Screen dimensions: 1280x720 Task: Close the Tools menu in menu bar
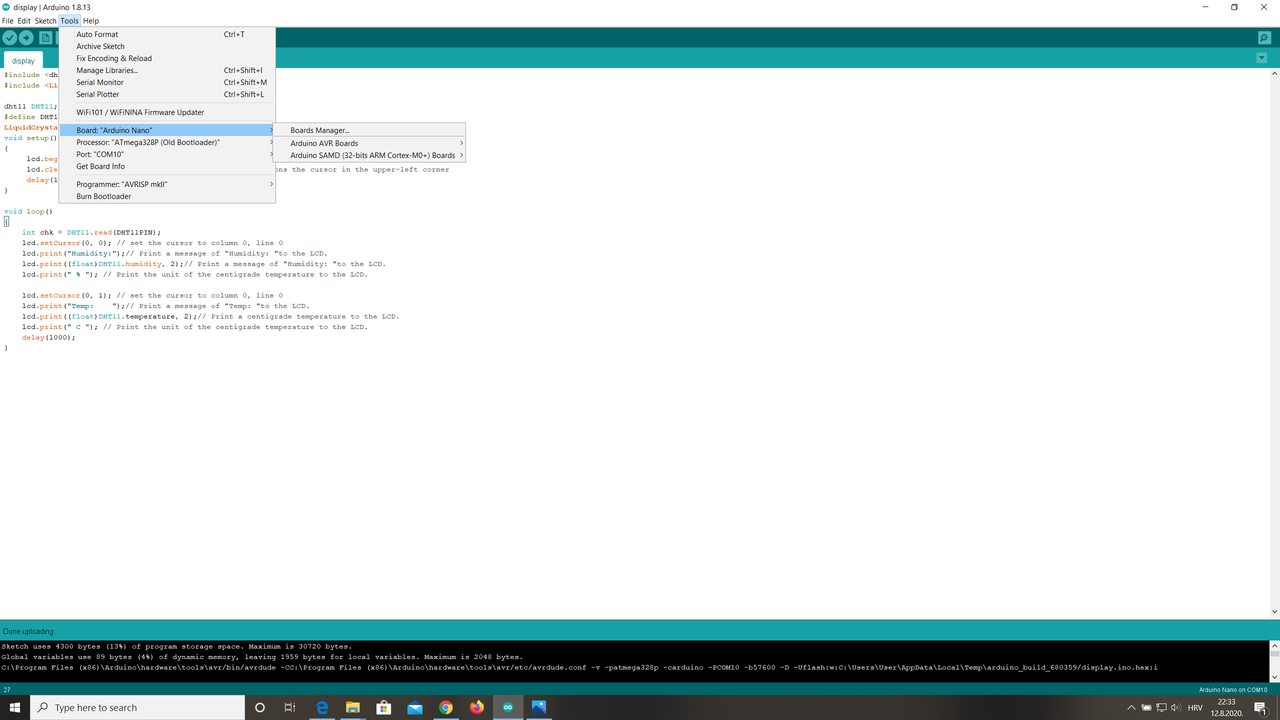(x=69, y=21)
